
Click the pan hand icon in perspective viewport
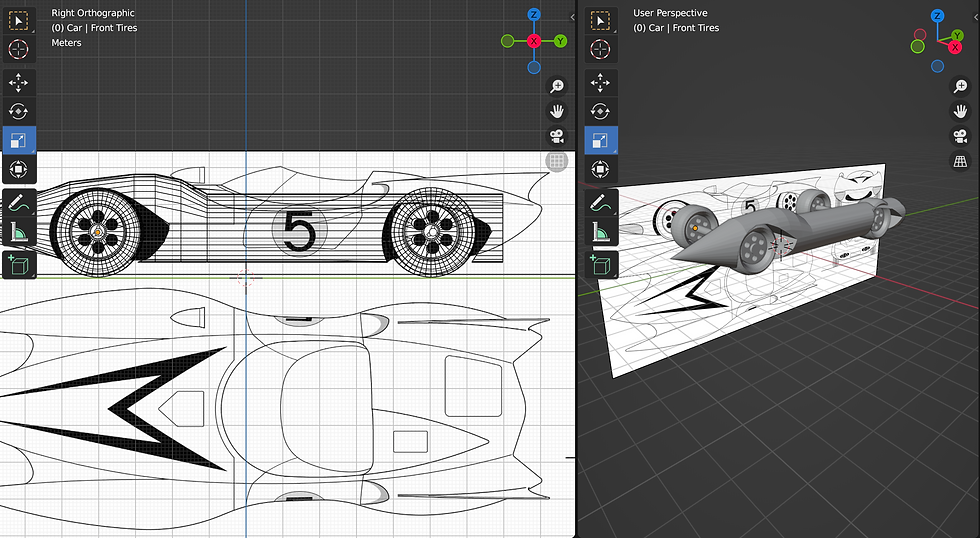960,111
